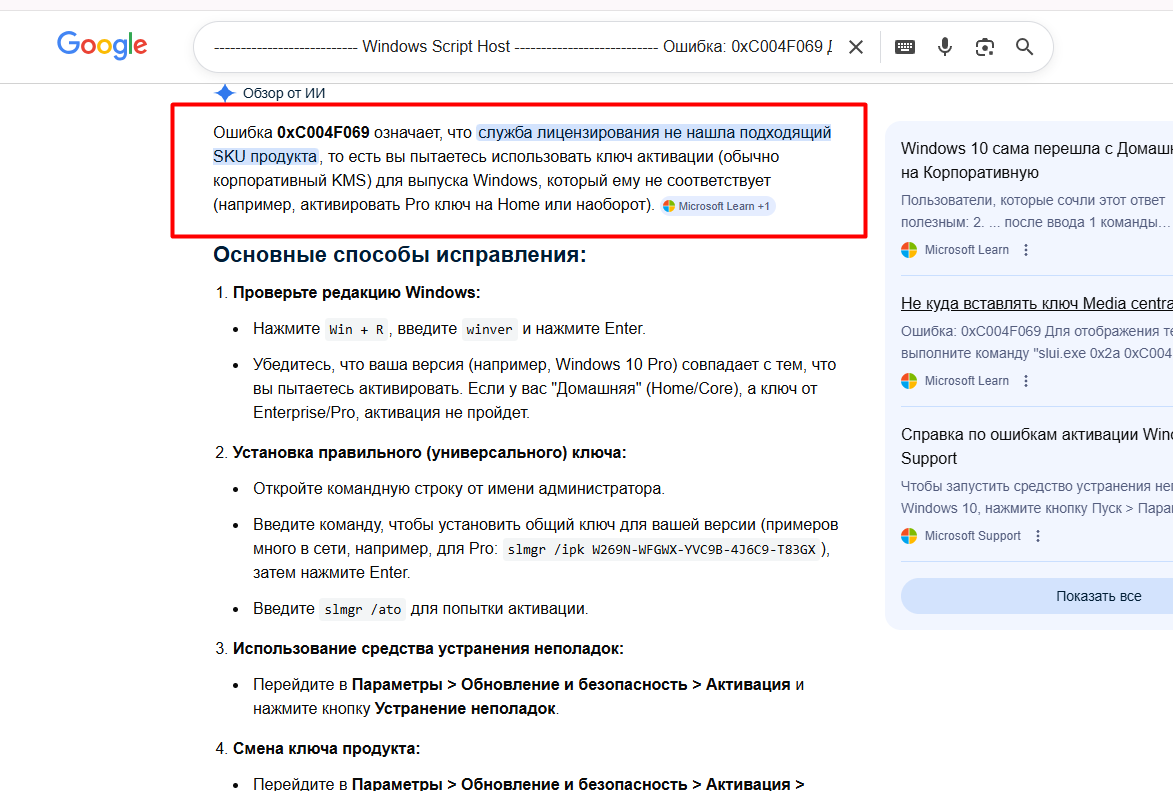Click the Google logo
The height and width of the screenshot is (791, 1173).
(x=102, y=45)
